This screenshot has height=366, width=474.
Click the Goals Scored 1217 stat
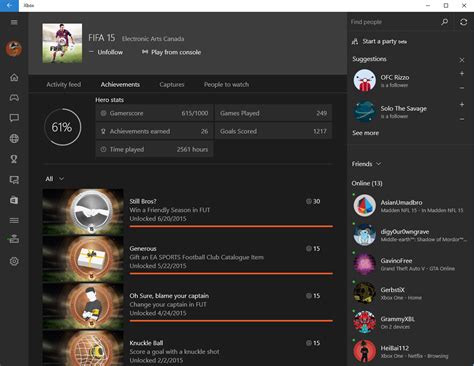click(x=273, y=131)
